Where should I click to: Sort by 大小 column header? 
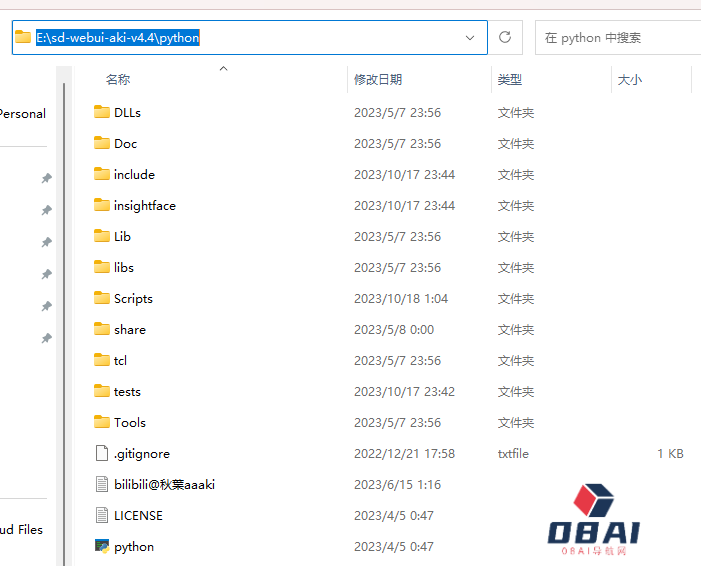[630, 80]
